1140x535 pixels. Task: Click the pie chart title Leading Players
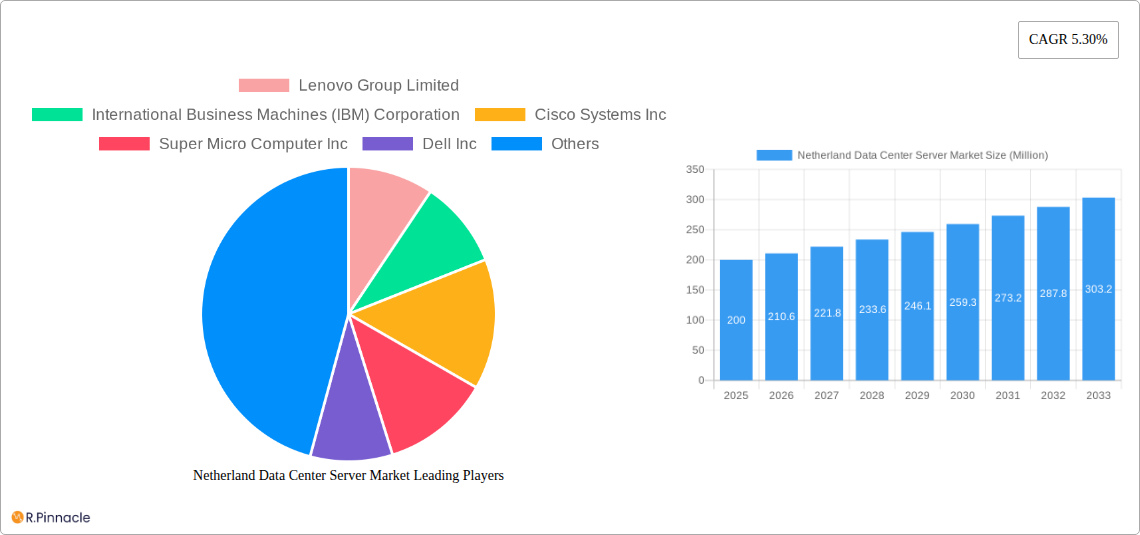click(348, 475)
